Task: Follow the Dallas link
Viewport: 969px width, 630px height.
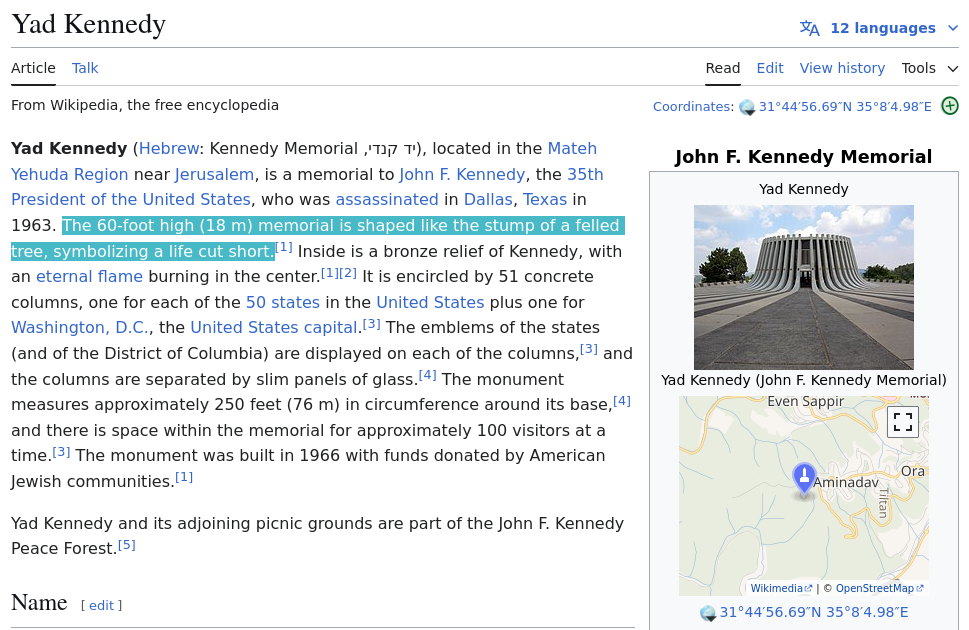Action: [x=488, y=199]
